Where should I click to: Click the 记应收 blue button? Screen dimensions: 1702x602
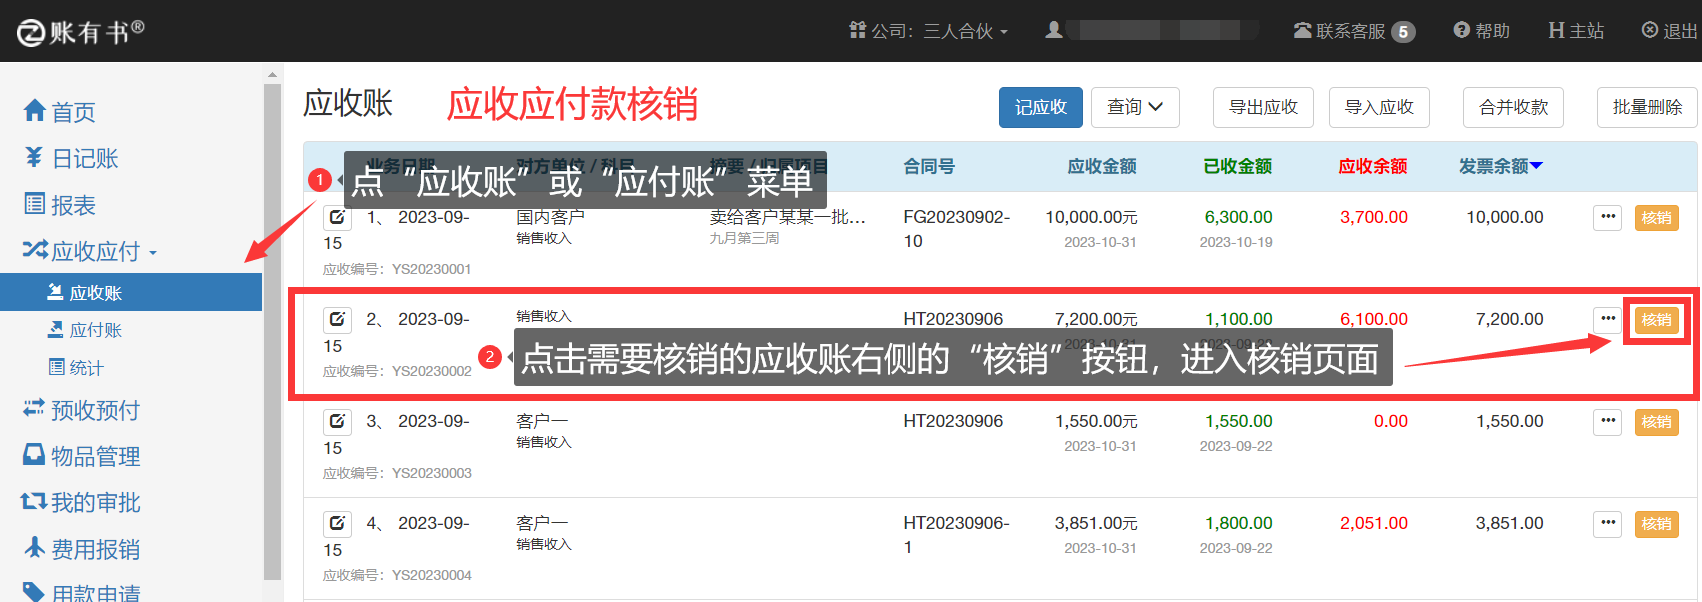1040,107
